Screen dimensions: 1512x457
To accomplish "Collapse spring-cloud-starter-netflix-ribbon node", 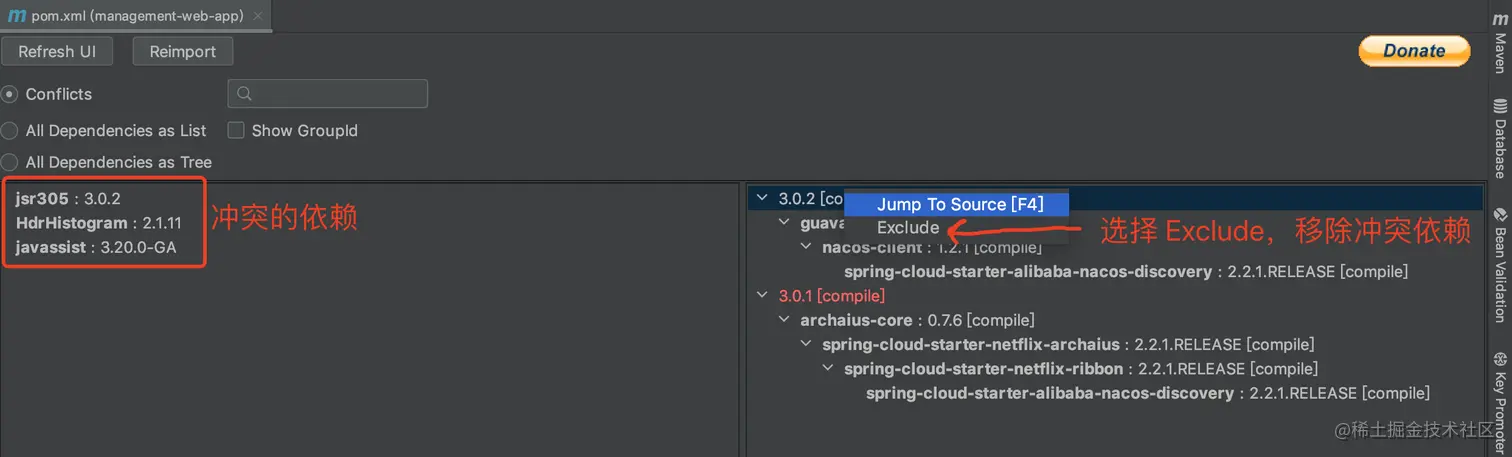I will pos(830,369).
